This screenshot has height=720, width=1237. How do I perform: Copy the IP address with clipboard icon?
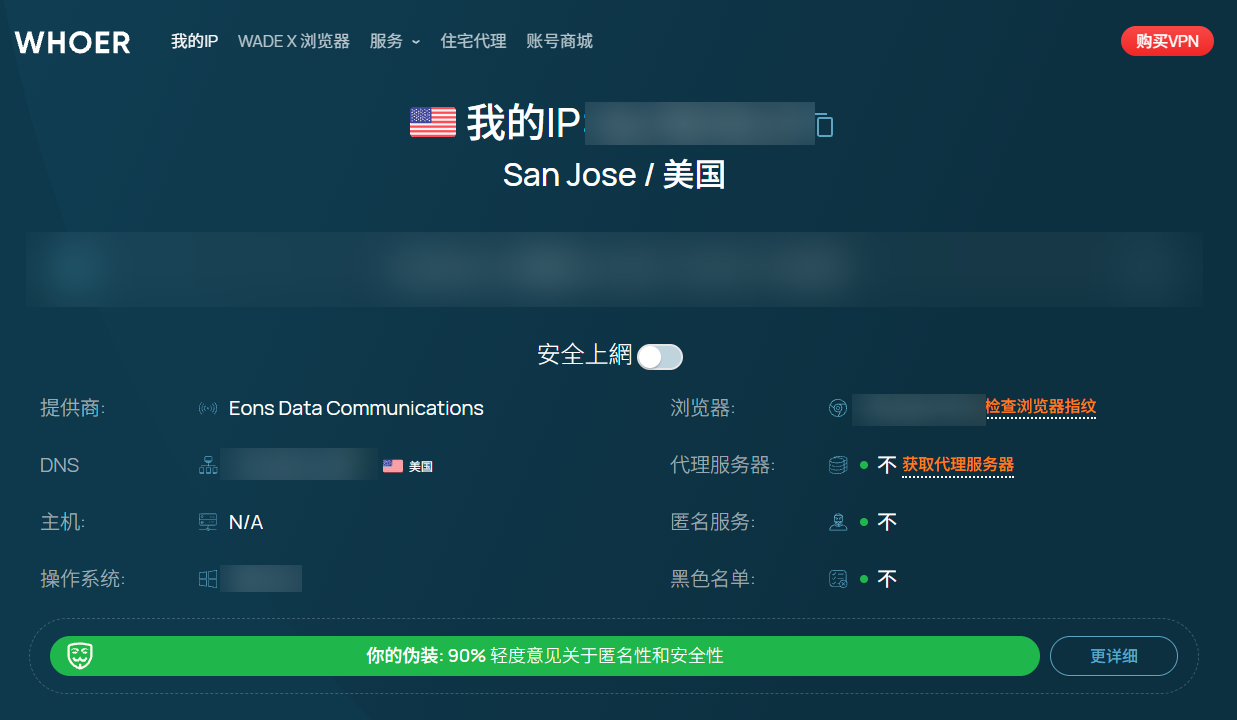tap(824, 125)
